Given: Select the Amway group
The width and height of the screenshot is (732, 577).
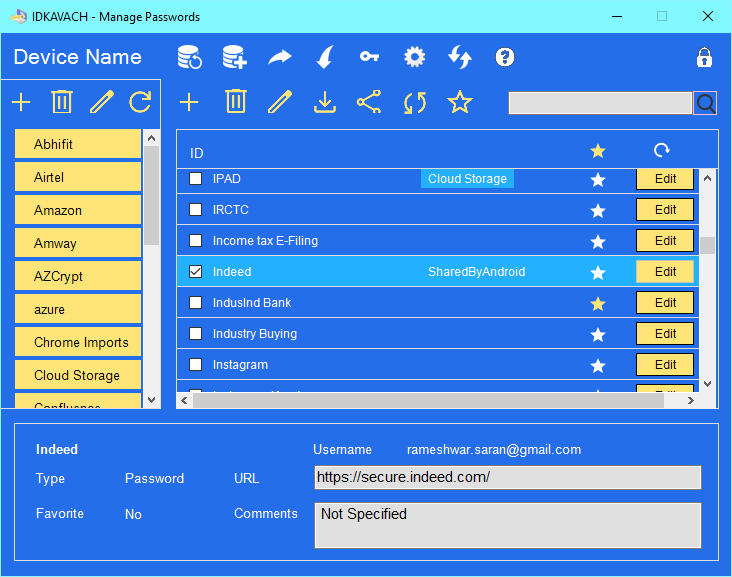Looking at the screenshot, I should click(x=78, y=243).
